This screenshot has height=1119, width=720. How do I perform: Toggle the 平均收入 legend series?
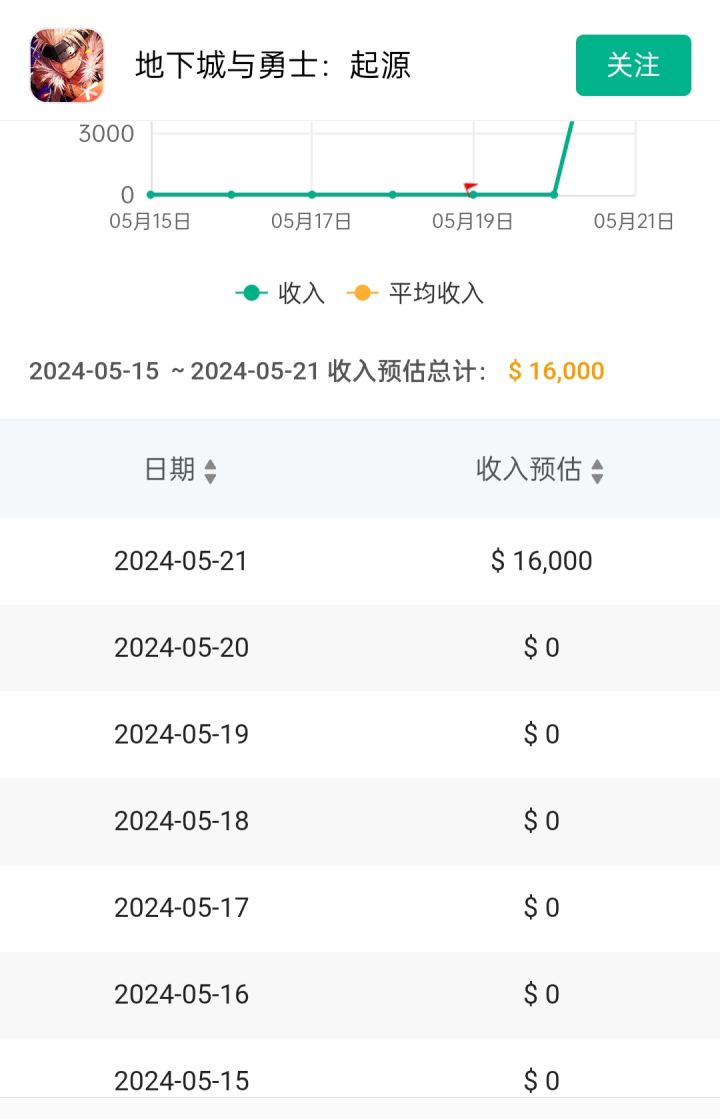pyautogui.click(x=416, y=293)
